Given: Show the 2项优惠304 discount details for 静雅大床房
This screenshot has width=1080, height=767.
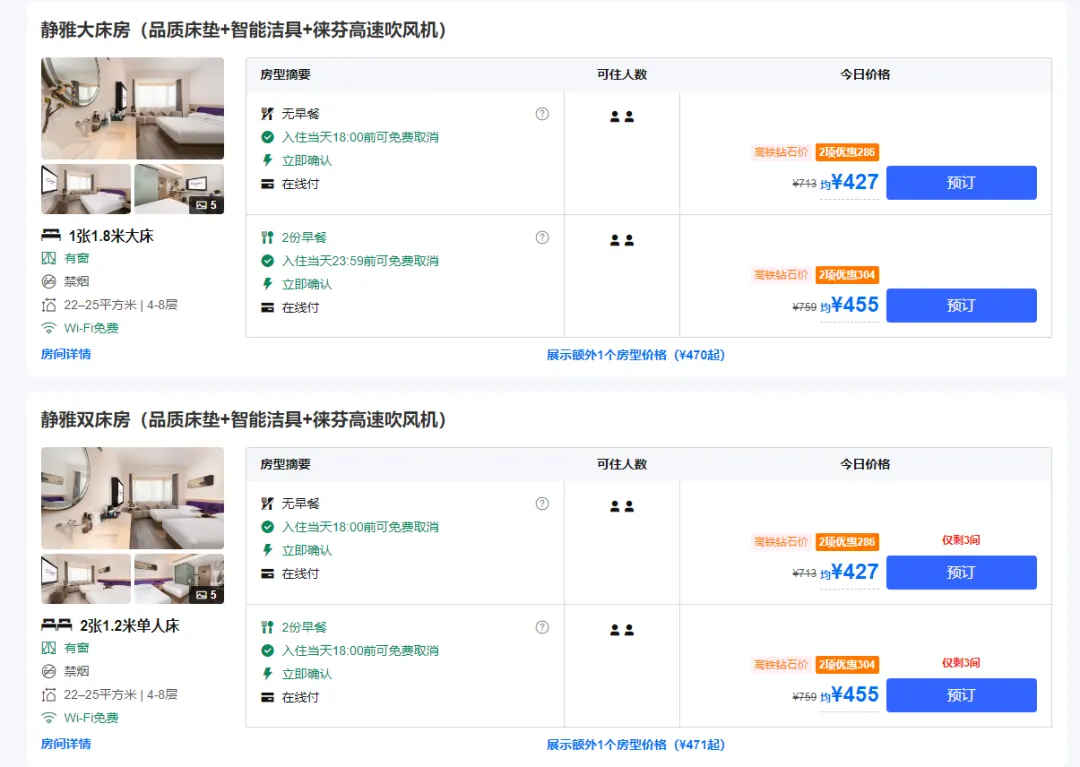Looking at the screenshot, I should point(847,275).
